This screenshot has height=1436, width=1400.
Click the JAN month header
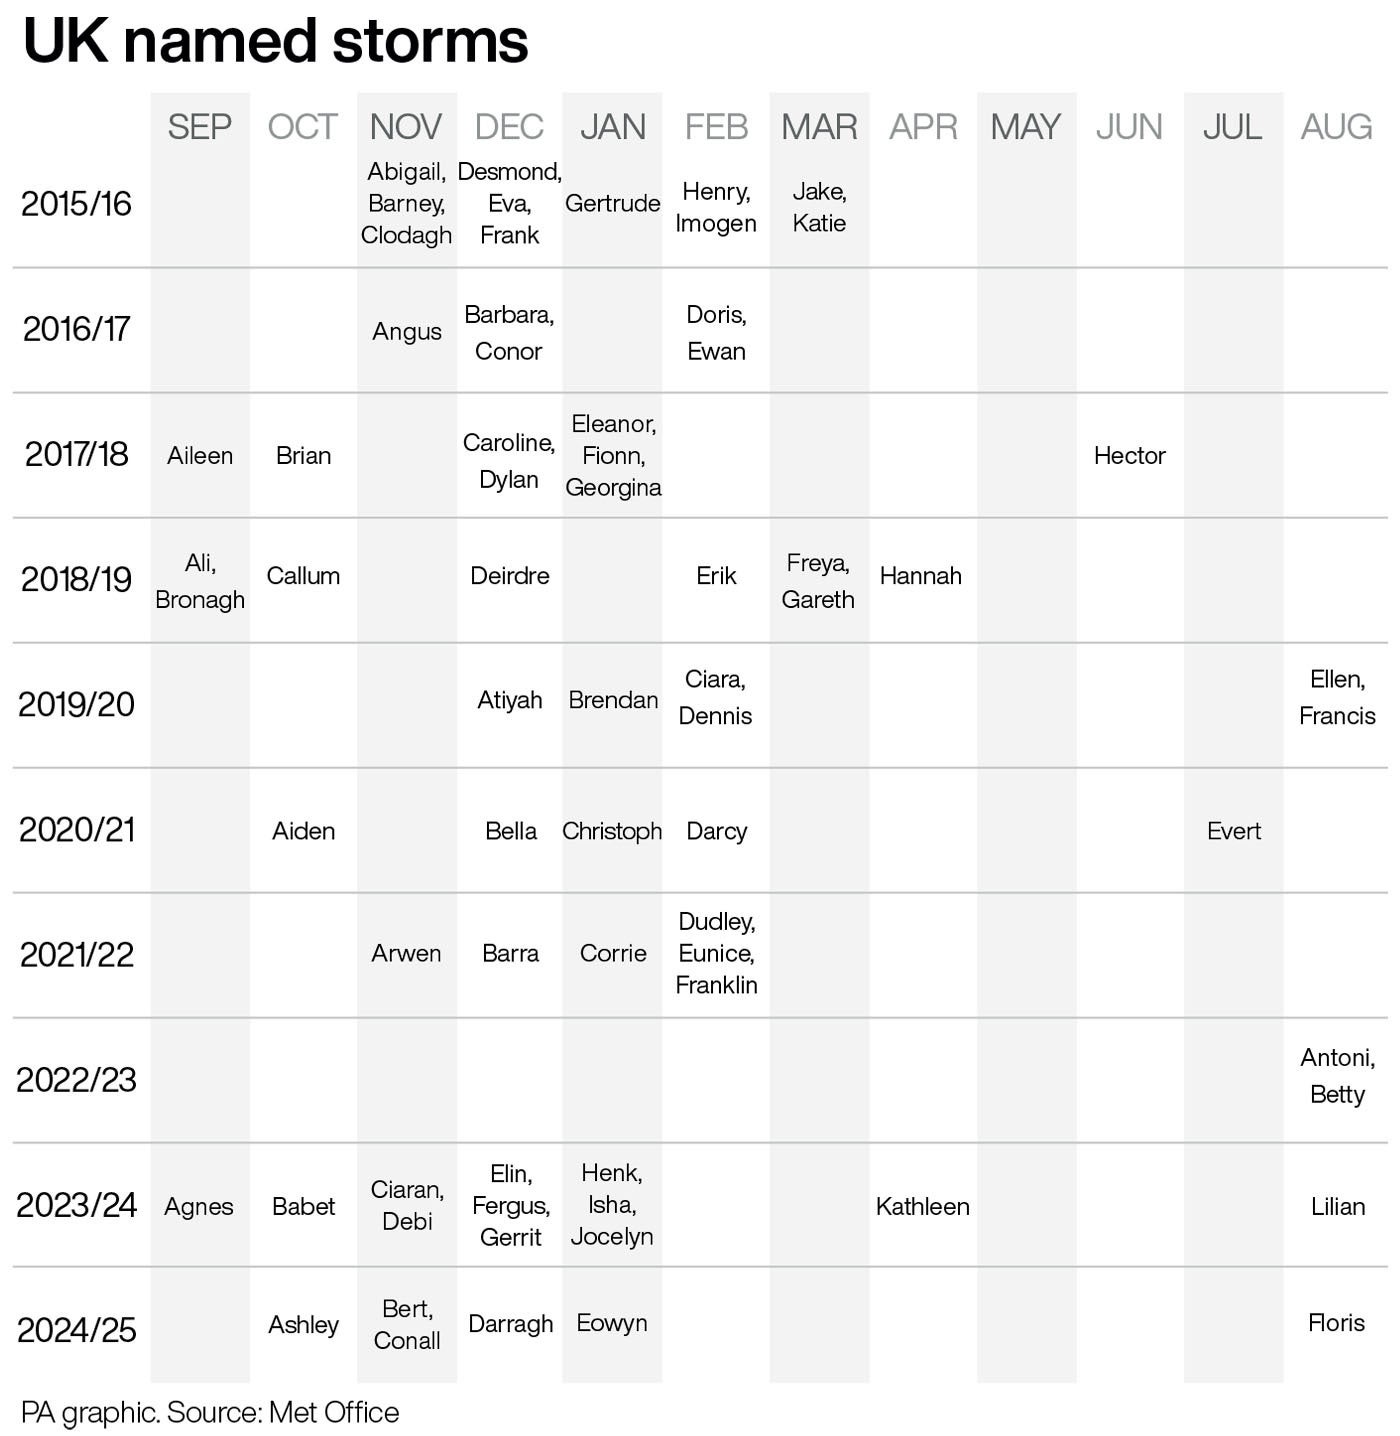(x=613, y=127)
